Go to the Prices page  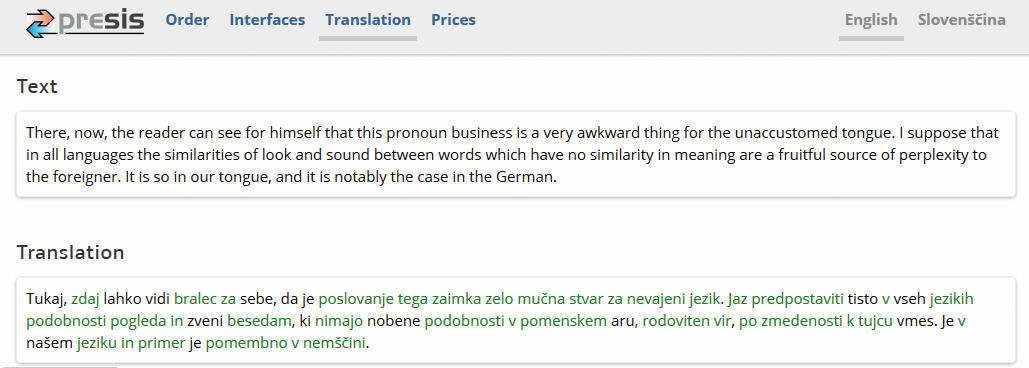coord(453,20)
